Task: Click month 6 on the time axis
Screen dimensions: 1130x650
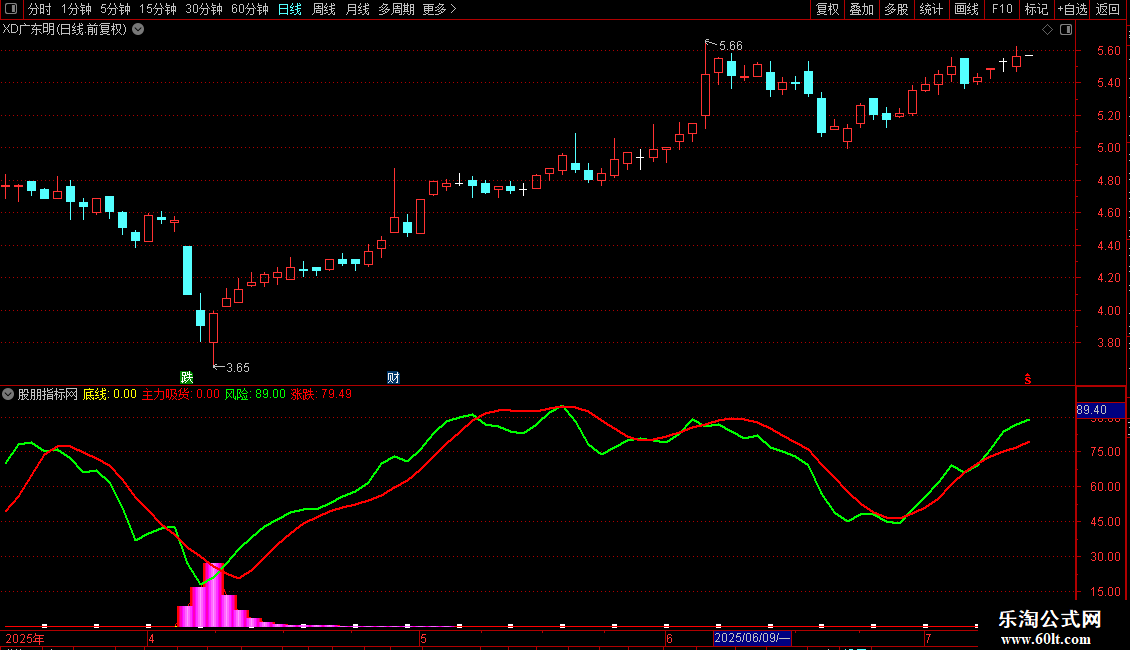Action: click(x=669, y=638)
